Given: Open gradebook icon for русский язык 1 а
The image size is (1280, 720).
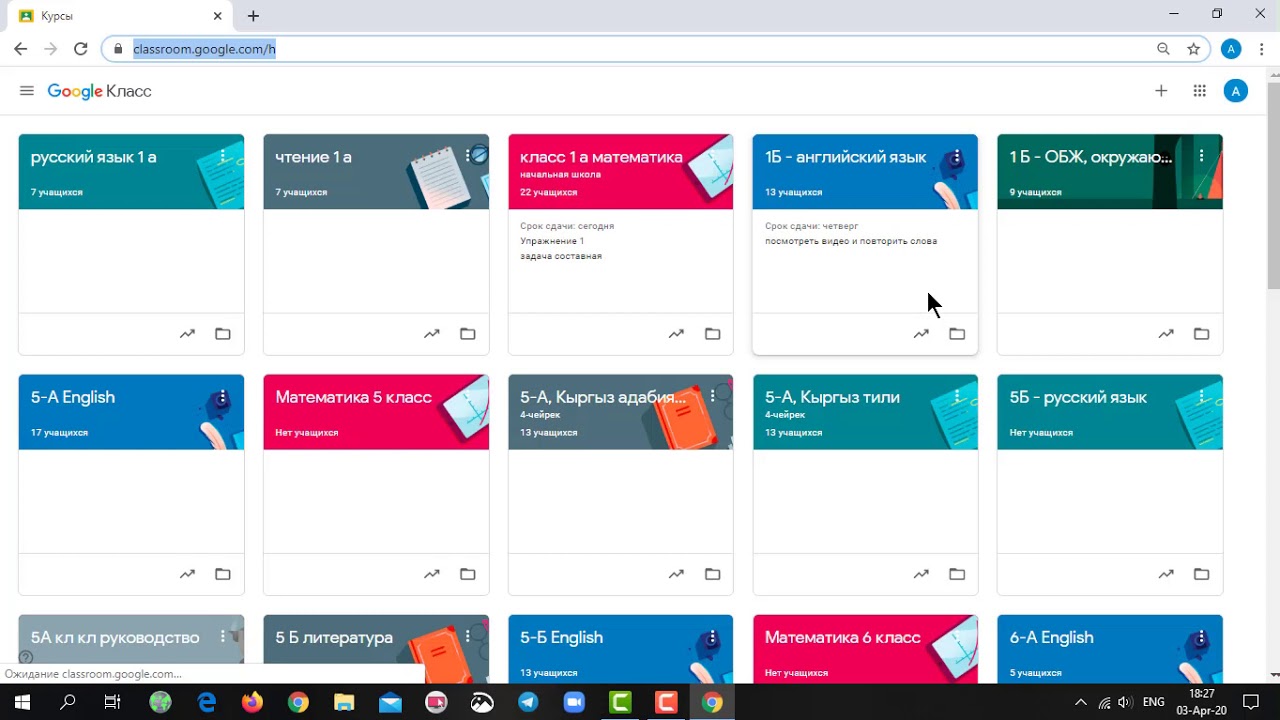Looking at the screenshot, I should pos(187,334).
